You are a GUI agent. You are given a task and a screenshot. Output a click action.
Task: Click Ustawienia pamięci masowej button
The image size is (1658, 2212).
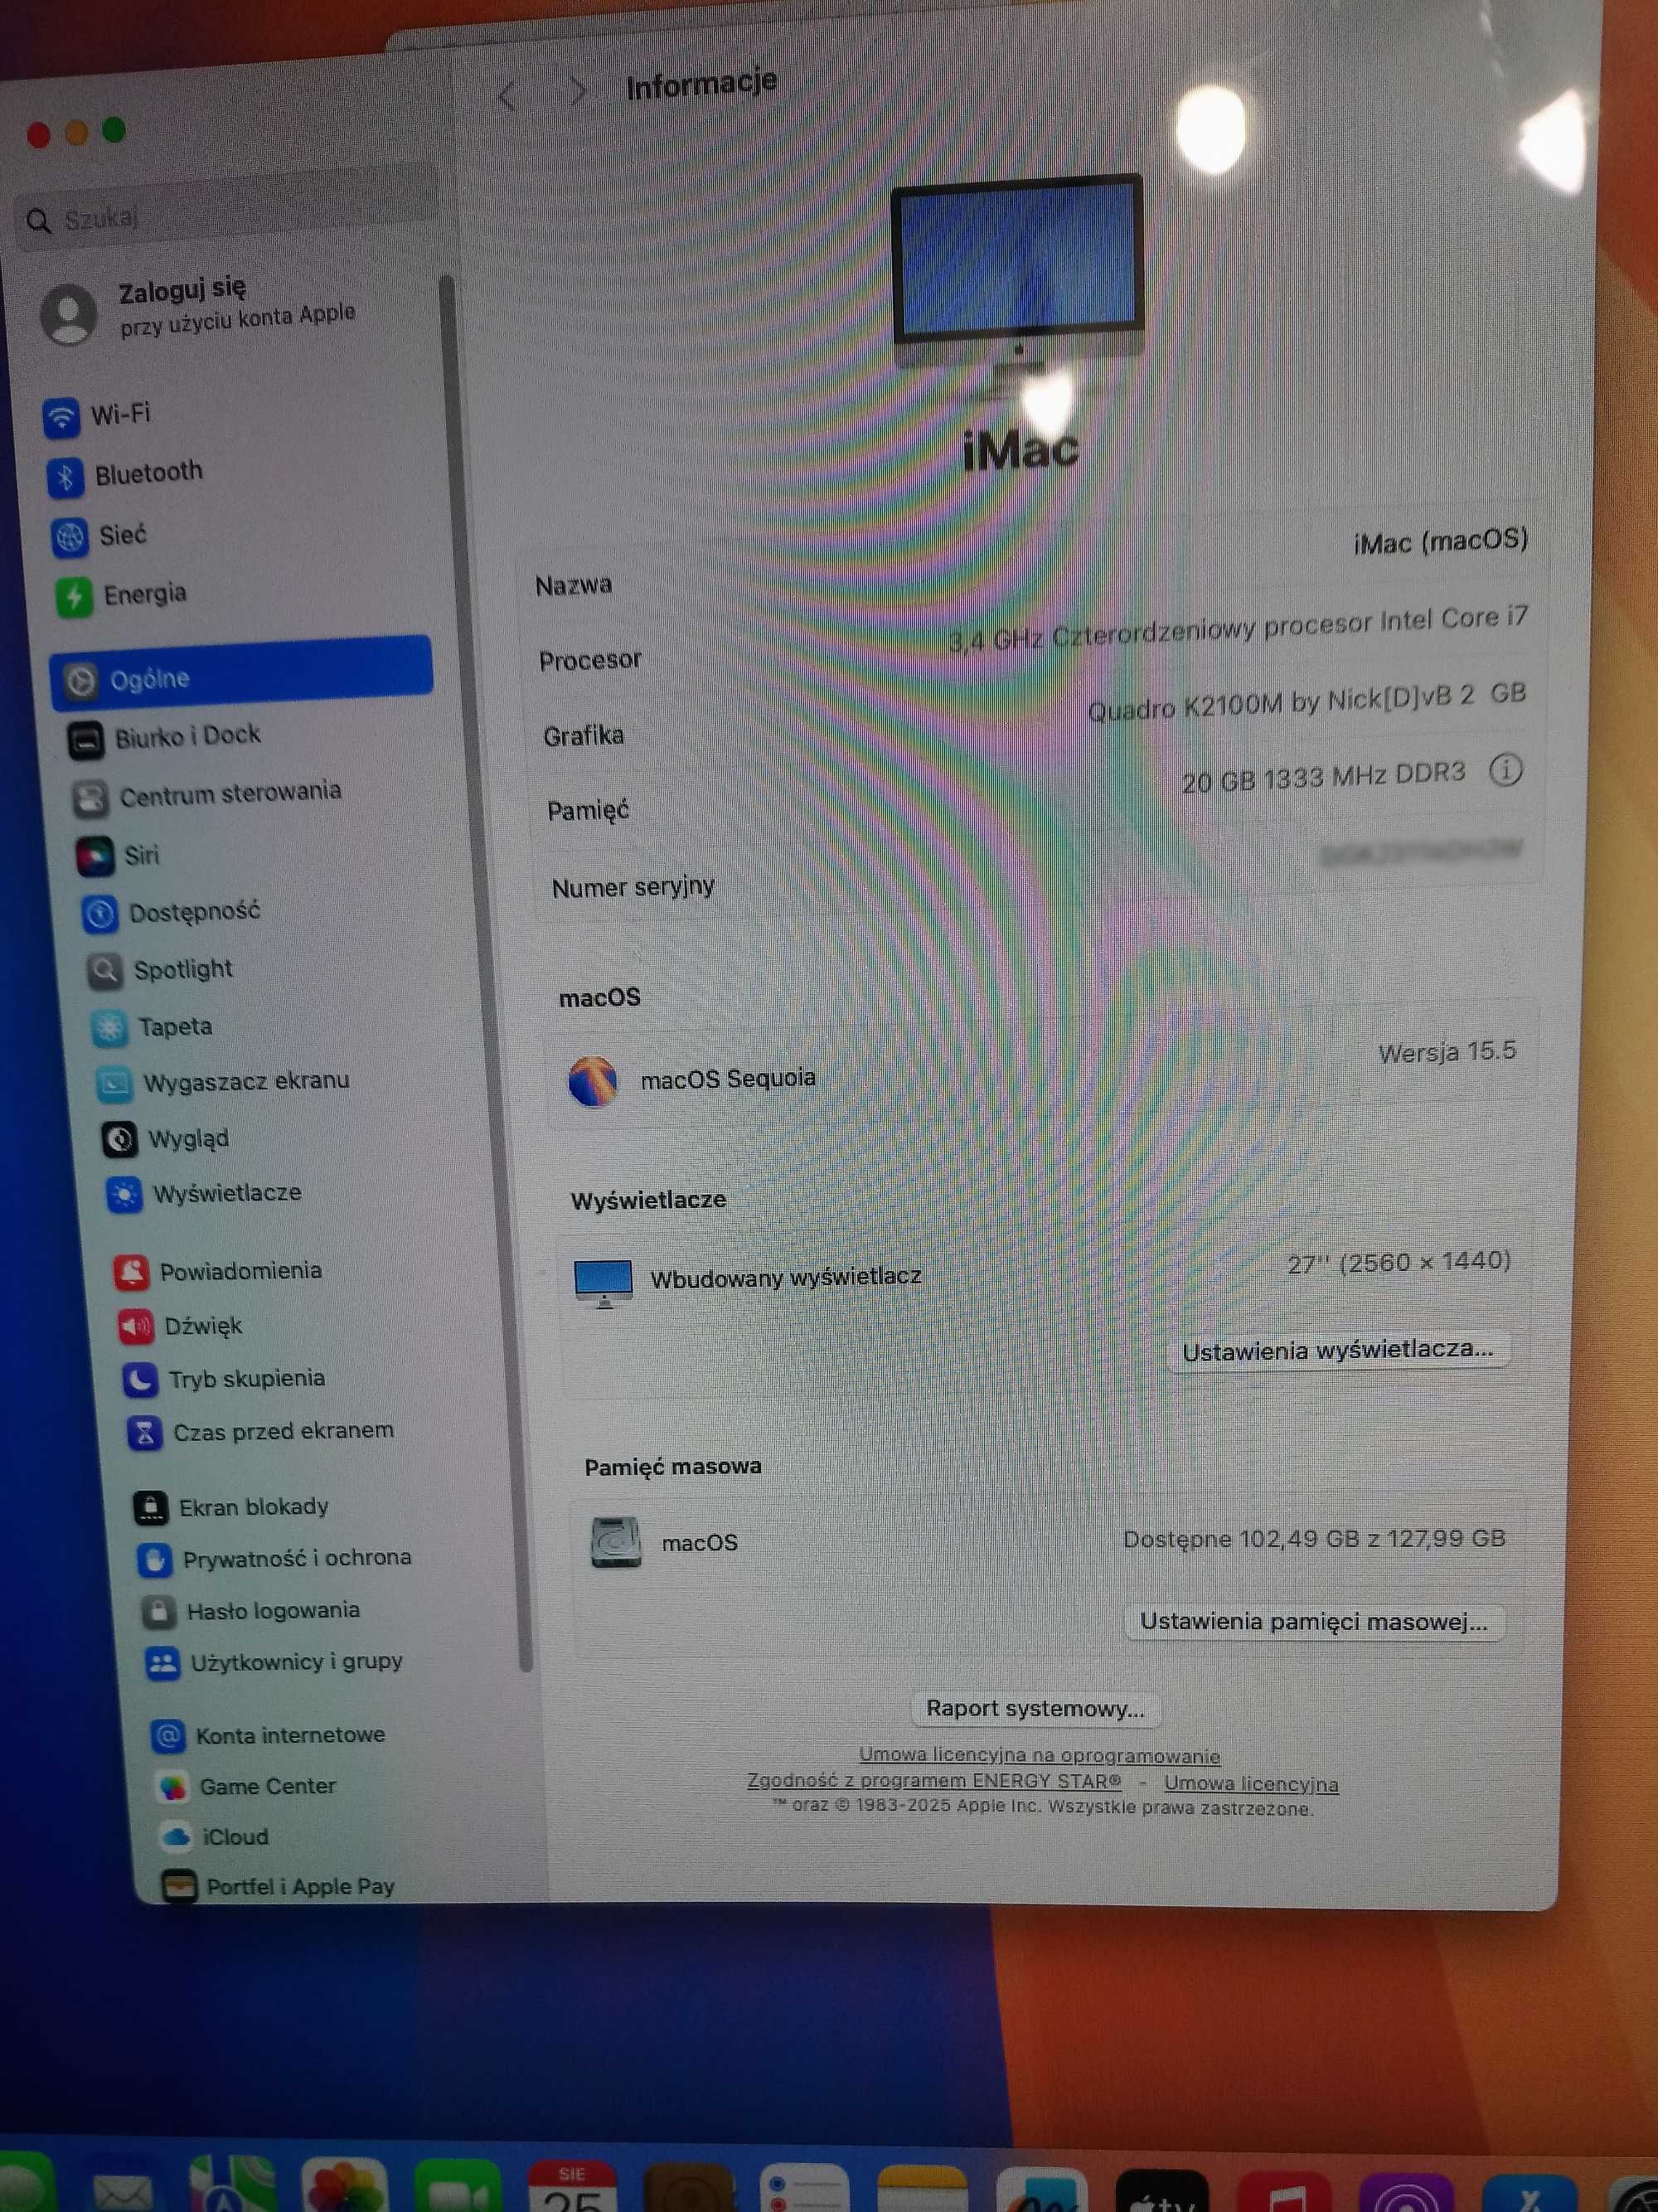(x=1313, y=1621)
